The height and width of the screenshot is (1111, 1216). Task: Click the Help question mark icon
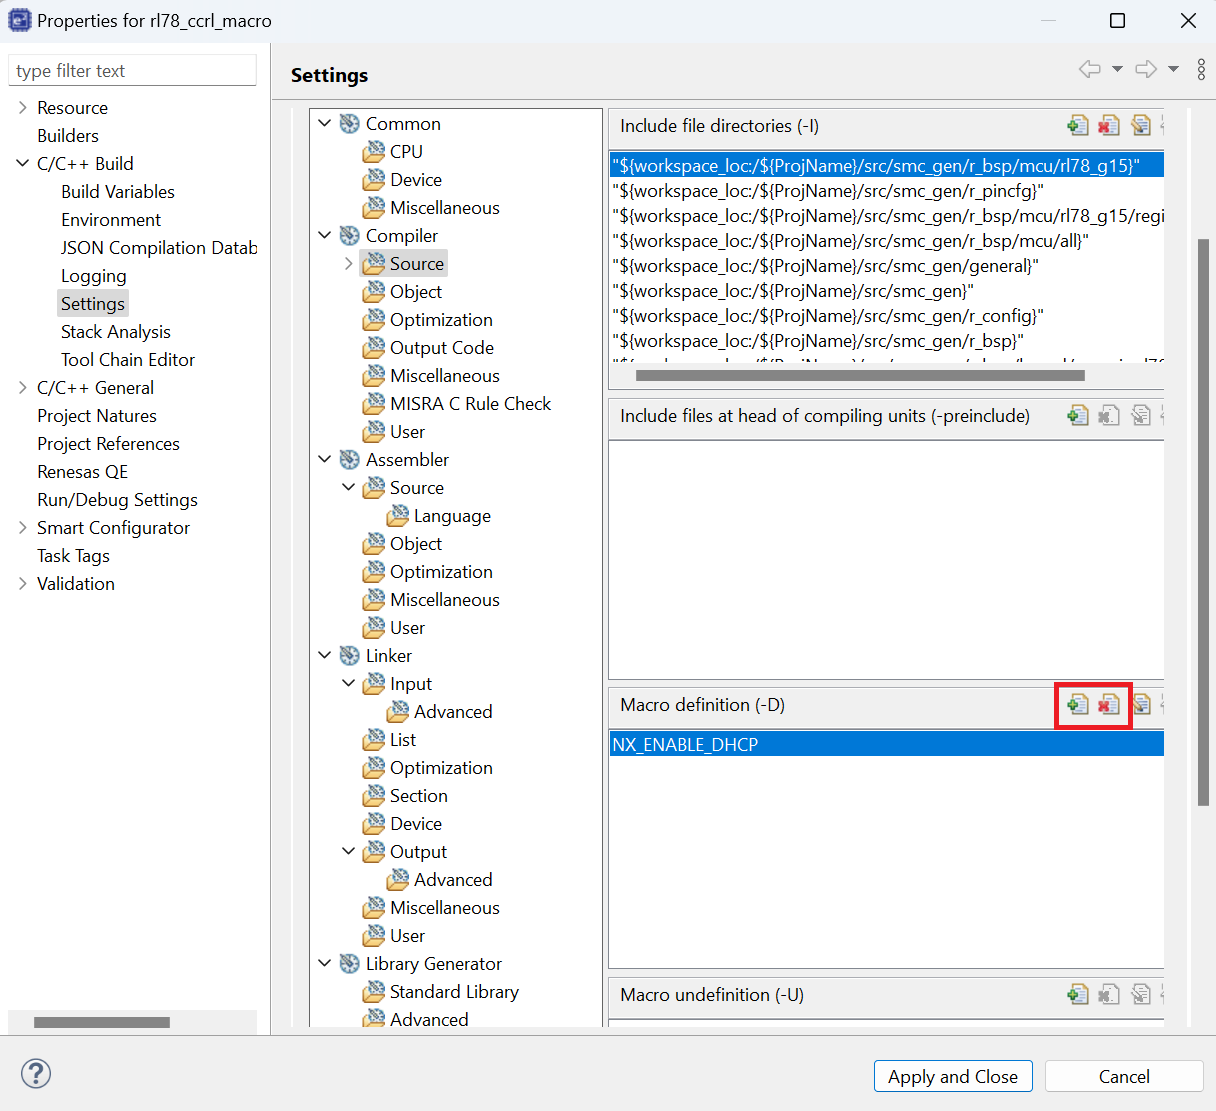[36, 1074]
